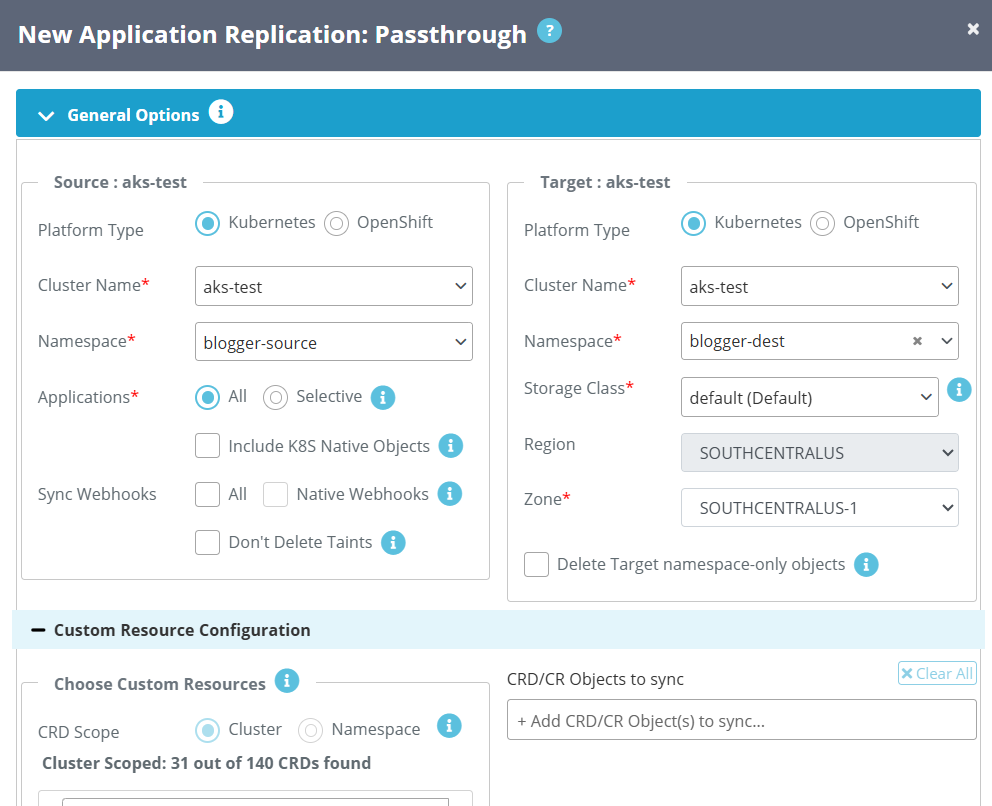Check Delete Target namespace-only objects
This screenshot has width=992, height=806.
[x=536, y=564]
